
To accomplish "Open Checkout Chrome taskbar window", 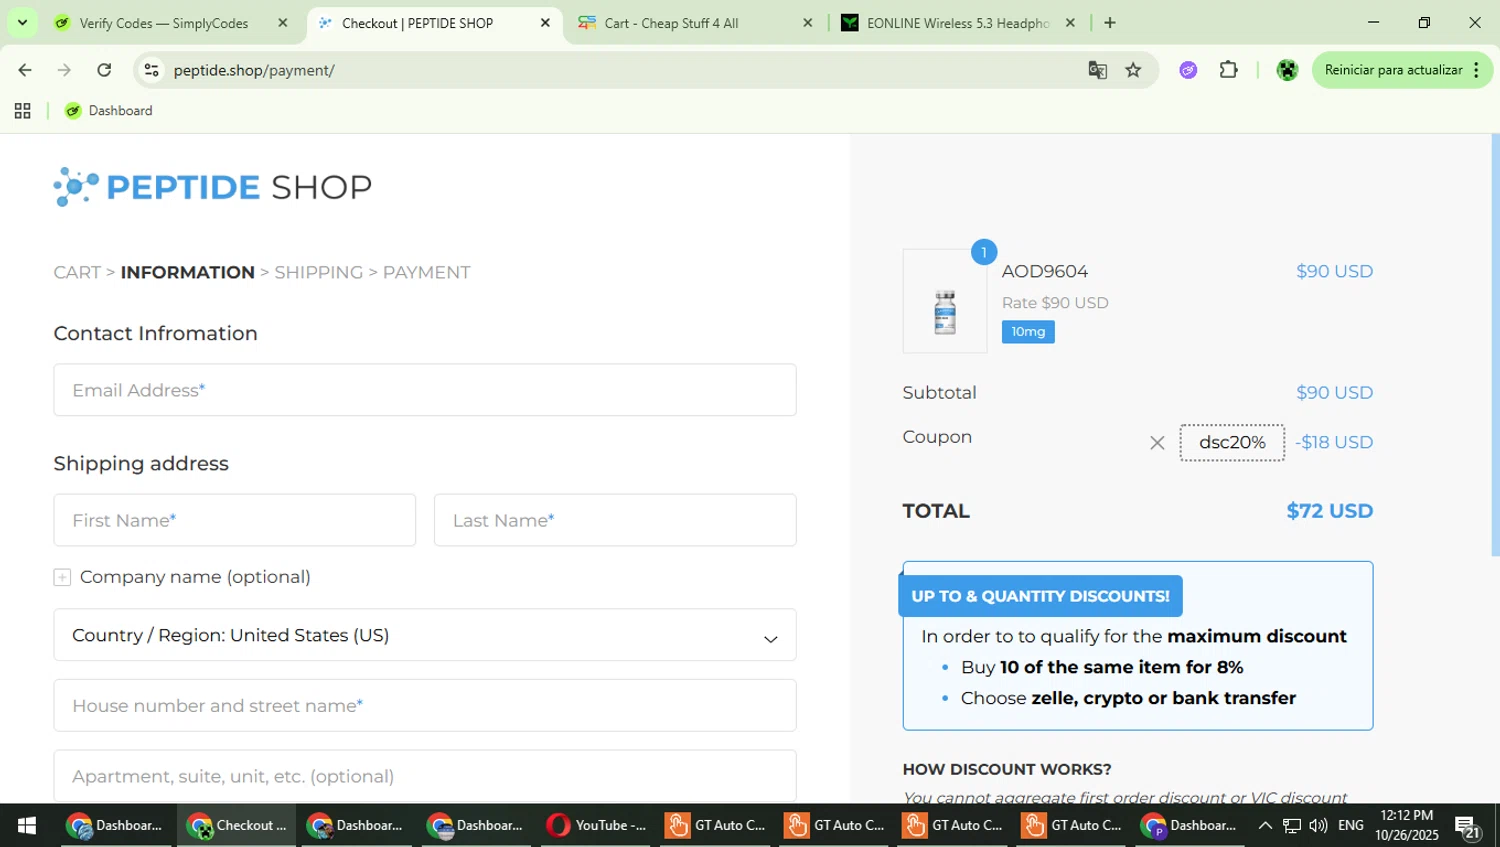I will [x=236, y=826].
